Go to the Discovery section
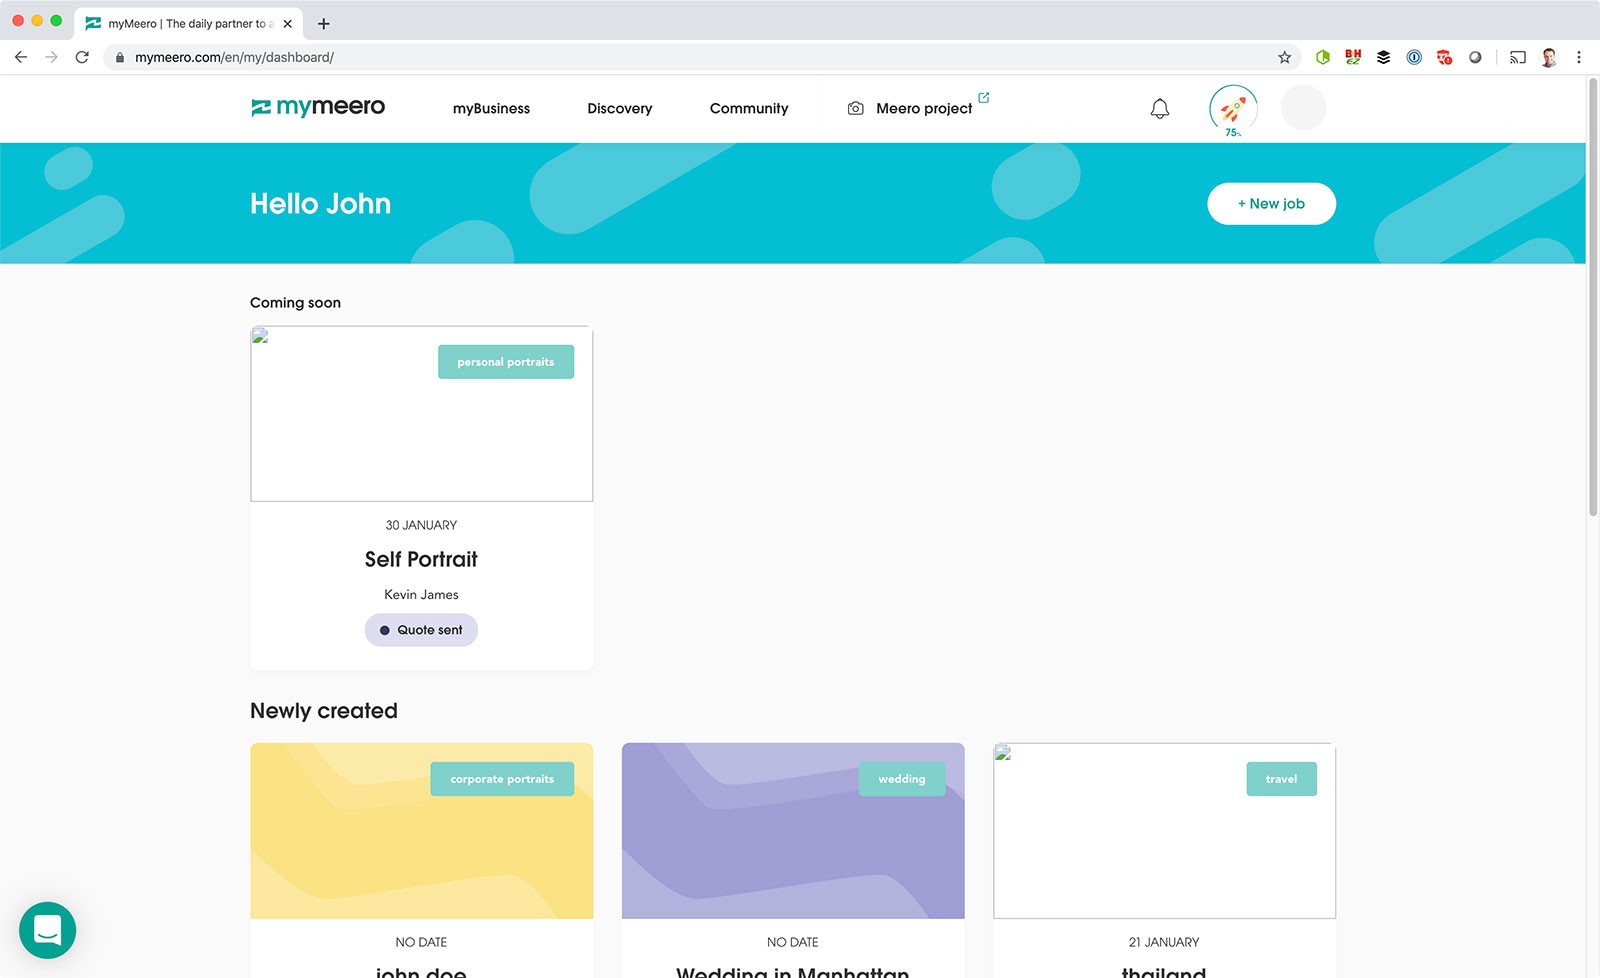 pyautogui.click(x=619, y=108)
